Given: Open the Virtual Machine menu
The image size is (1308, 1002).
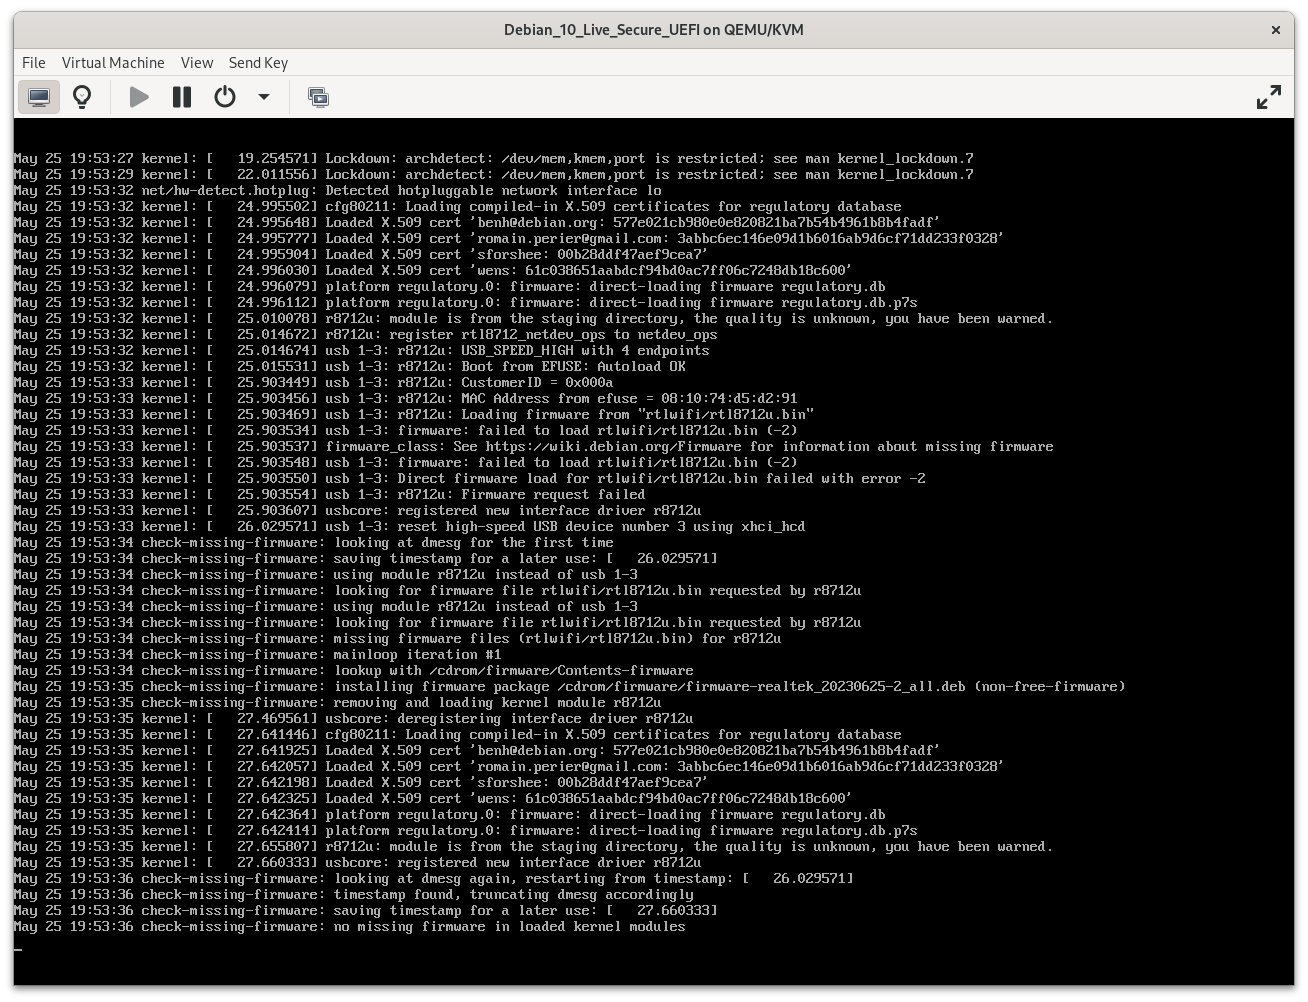Looking at the screenshot, I should click(113, 62).
